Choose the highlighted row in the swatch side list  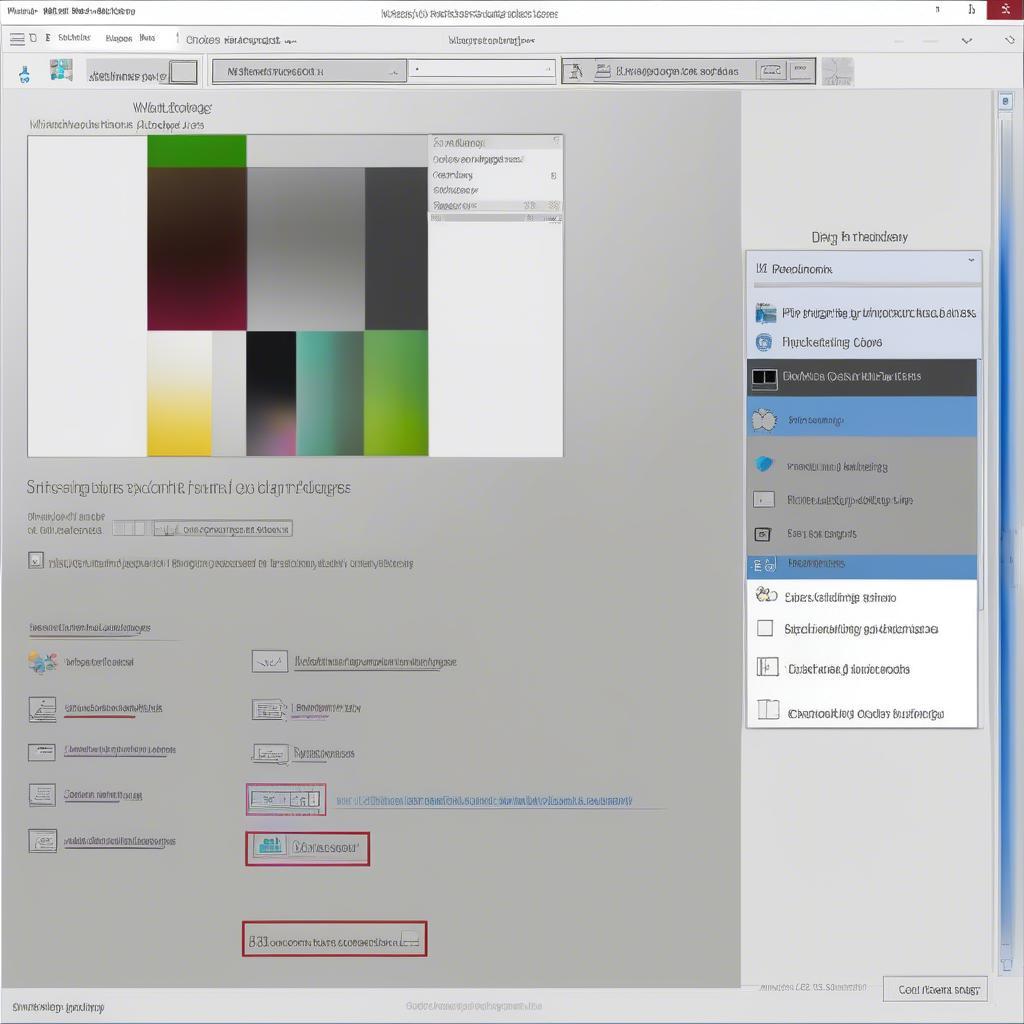496,205
